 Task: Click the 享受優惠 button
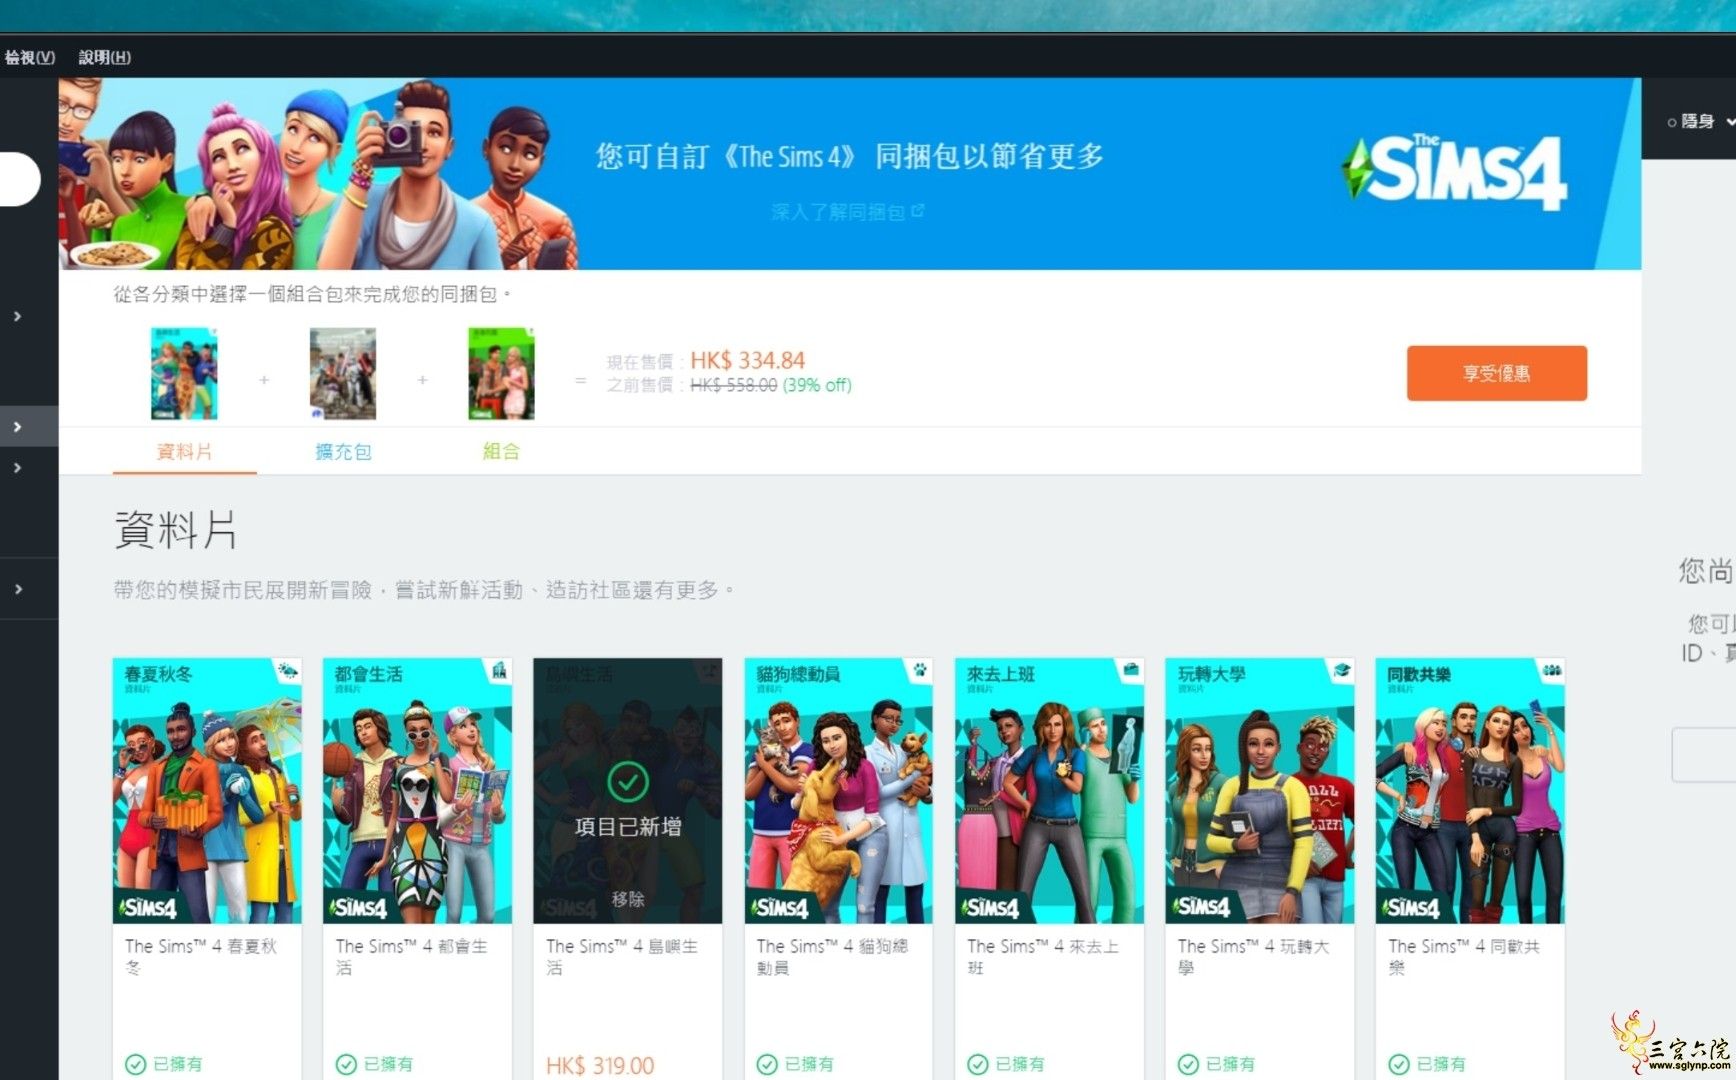(1496, 373)
